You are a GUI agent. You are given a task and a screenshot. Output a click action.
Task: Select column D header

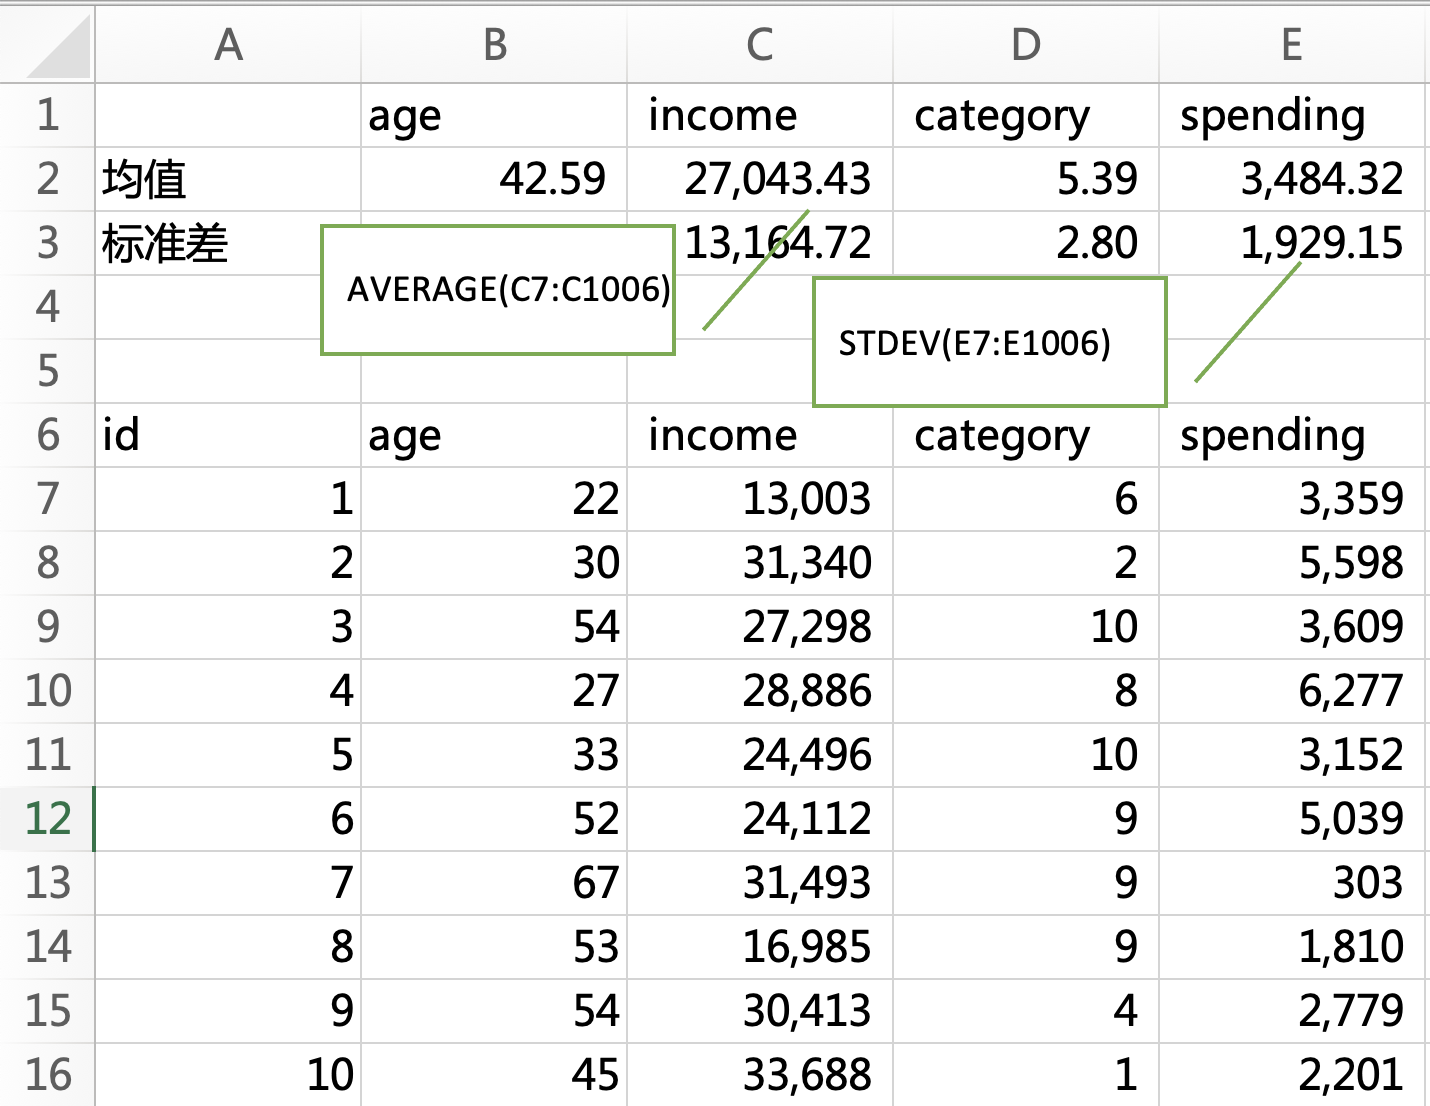(1026, 44)
